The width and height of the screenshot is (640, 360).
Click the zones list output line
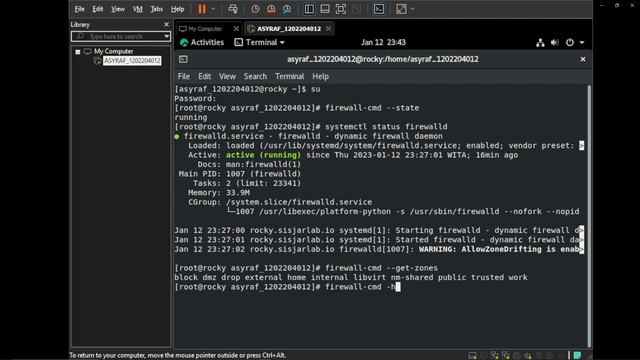point(351,278)
